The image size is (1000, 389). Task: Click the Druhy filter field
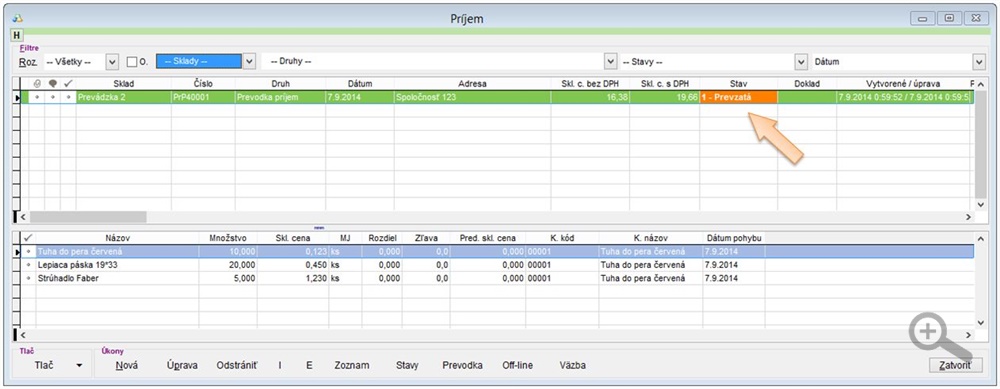[433, 62]
